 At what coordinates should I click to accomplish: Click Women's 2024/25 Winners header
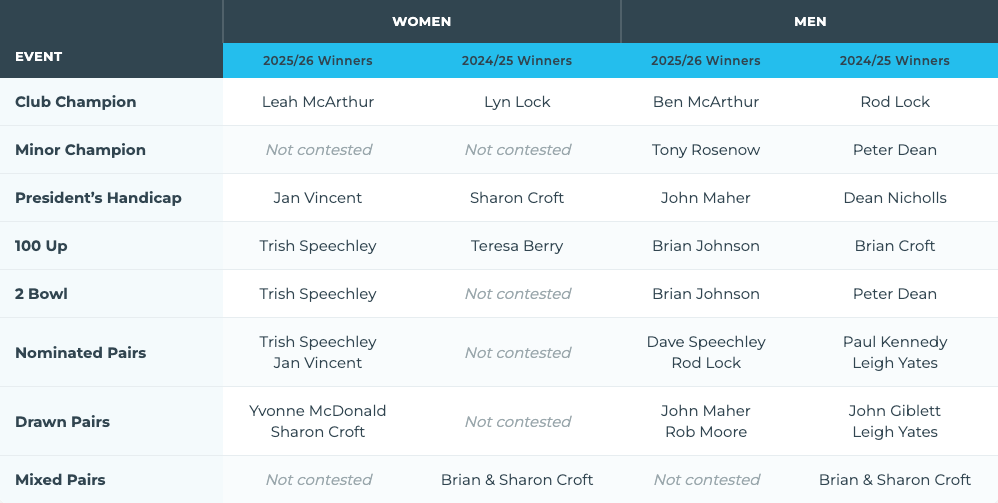[x=517, y=60]
